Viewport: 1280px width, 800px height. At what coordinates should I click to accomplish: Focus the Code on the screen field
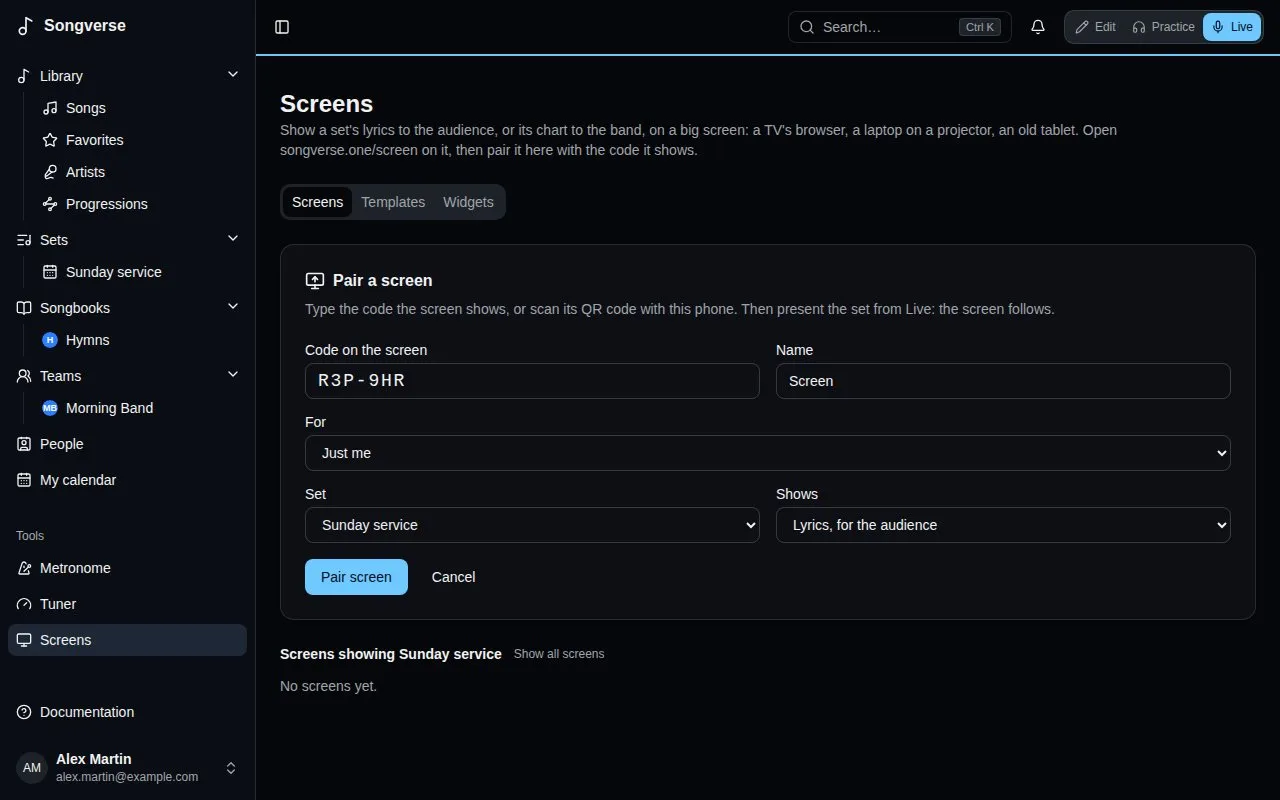tap(532, 381)
